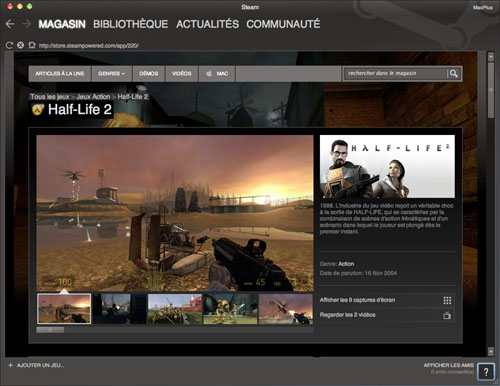The width and height of the screenshot is (500, 386).
Task: Click the thumbnail strip horizontal scrollbar
Action: (x=175, y=330)
